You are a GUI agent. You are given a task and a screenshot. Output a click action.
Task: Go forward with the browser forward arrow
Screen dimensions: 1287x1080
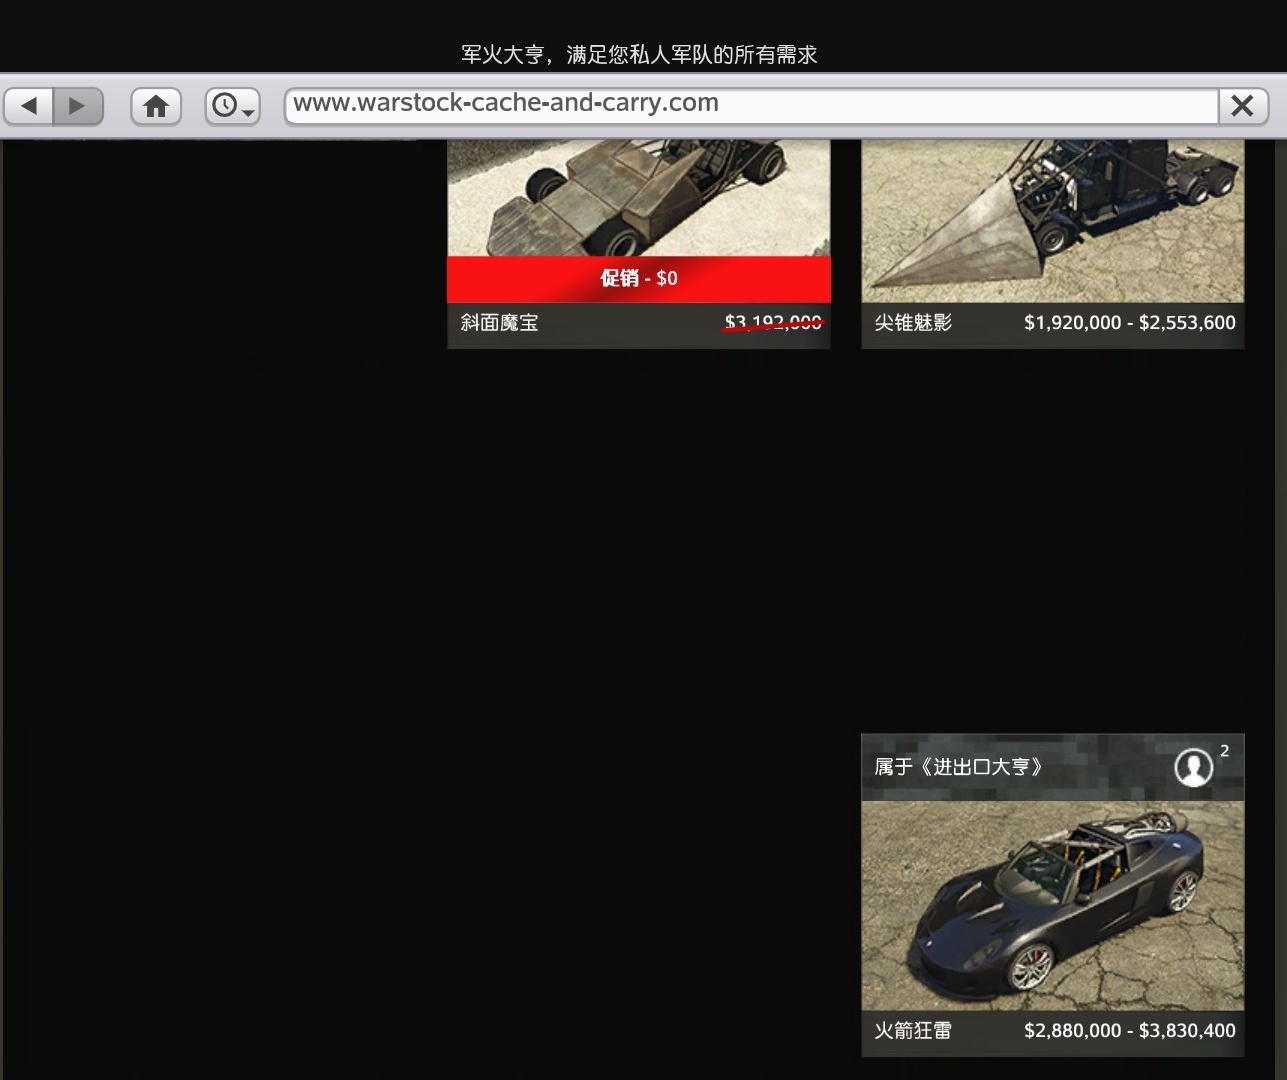(x=78, y=105)
